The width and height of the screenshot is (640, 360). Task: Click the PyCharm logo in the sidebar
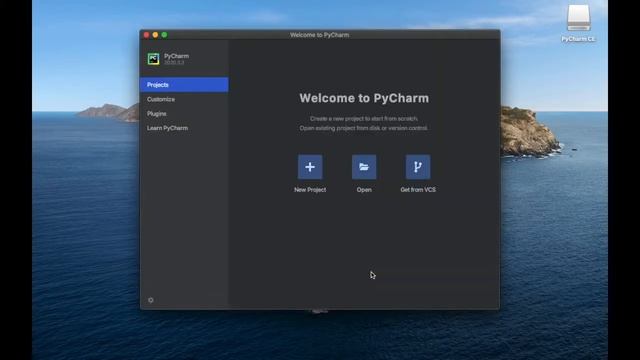[x=153, y=59]
